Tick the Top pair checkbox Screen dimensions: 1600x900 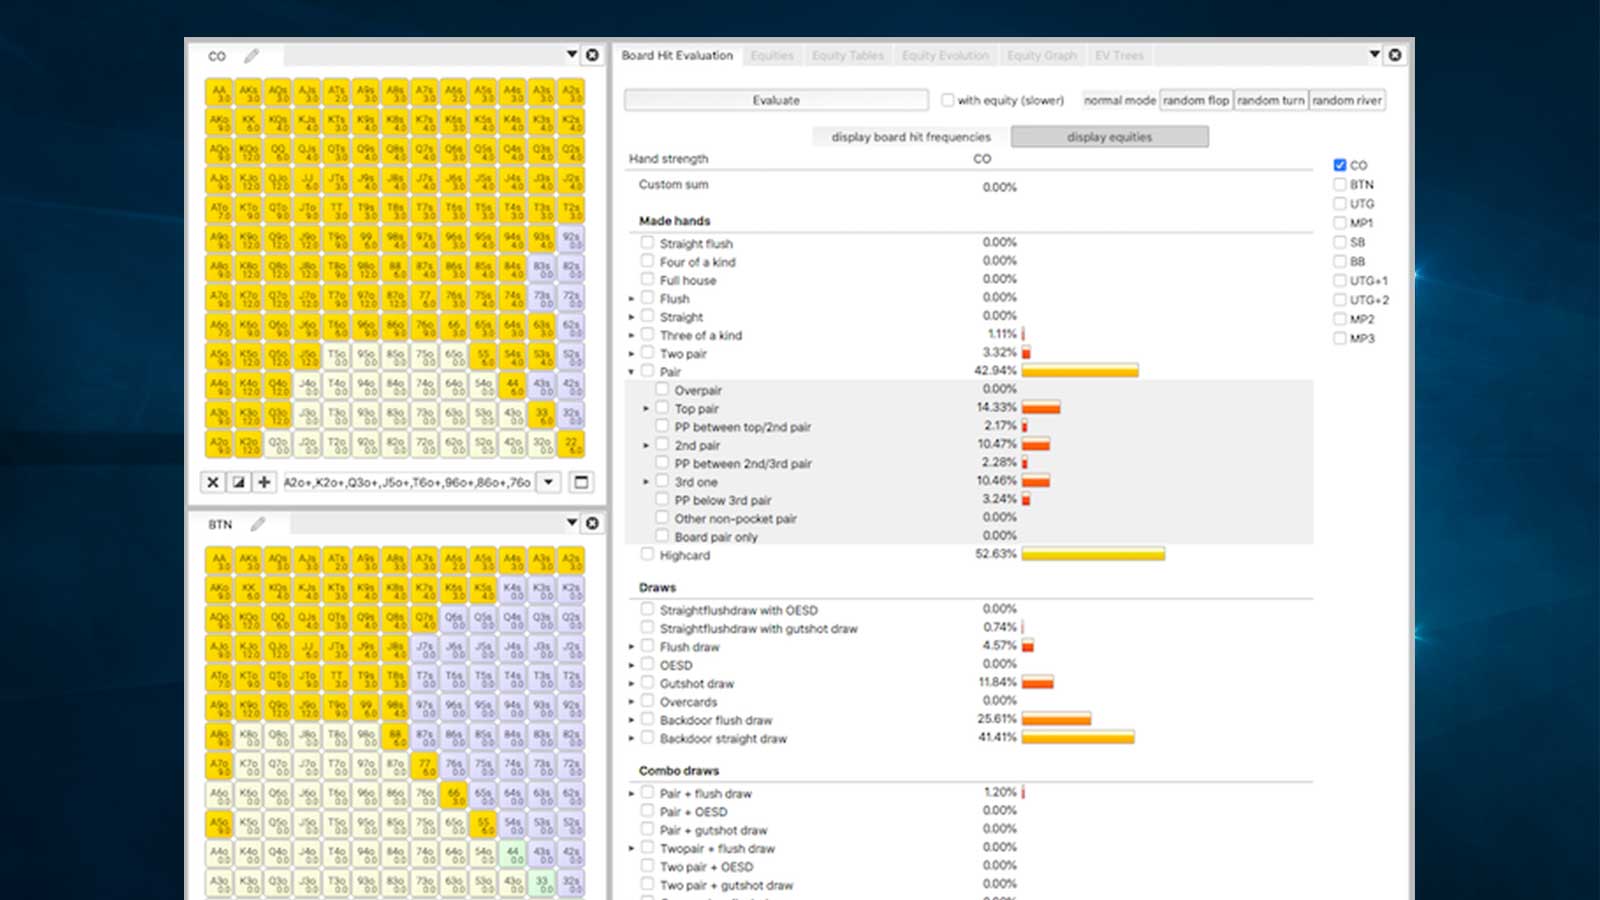662,408
